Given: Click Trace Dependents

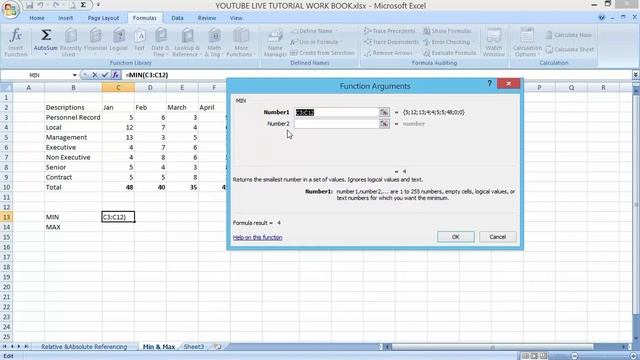Looking at the screenshot, I should [391, 42].
